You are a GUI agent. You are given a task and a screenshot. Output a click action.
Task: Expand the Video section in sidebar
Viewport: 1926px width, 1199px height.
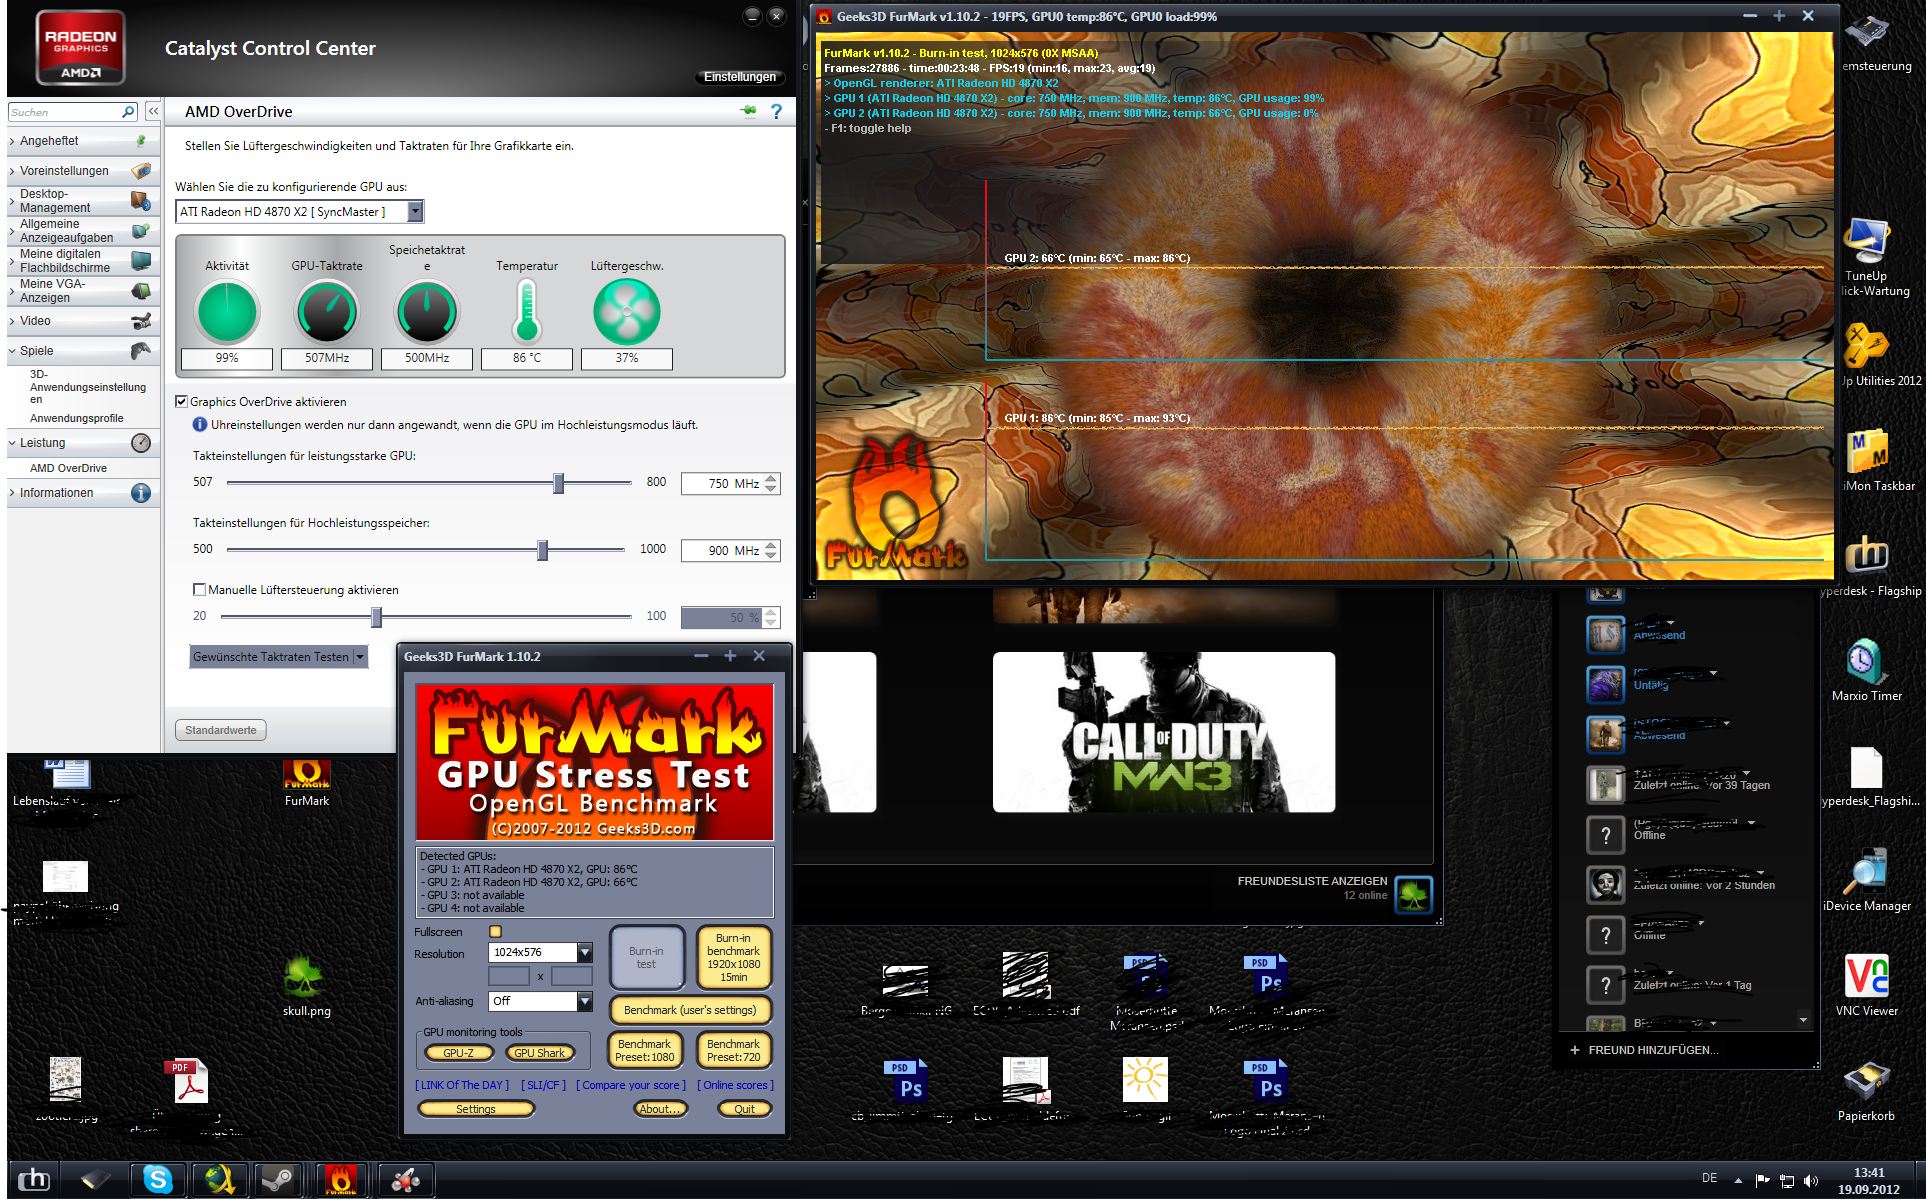(x=35, y=321)
